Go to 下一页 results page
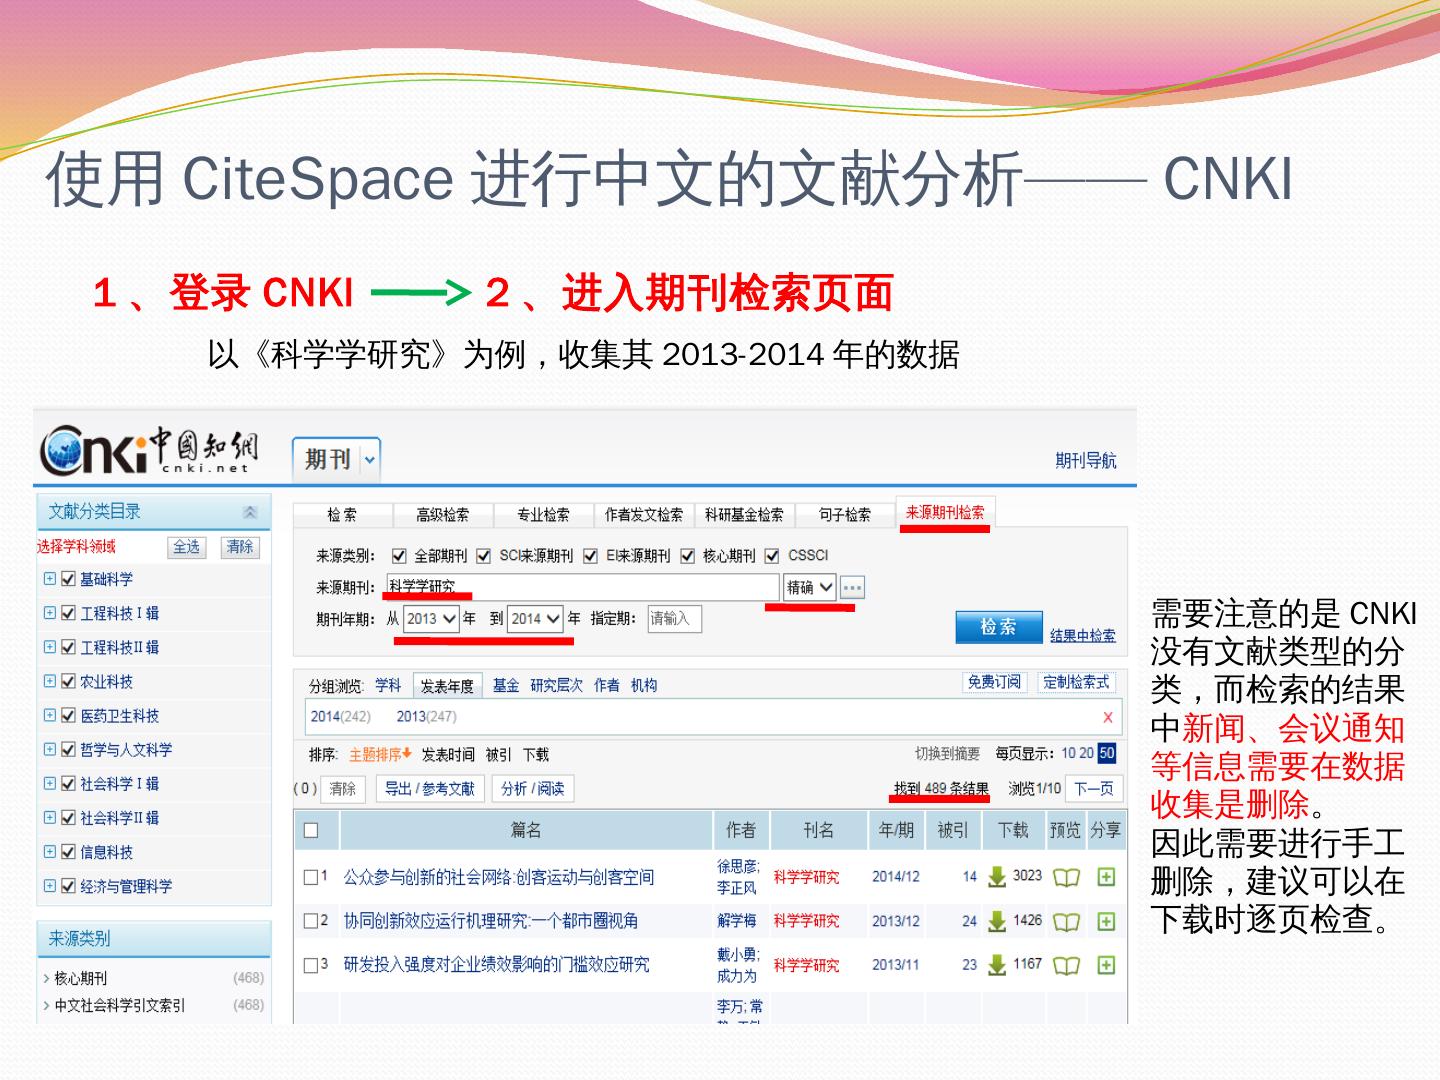The image size is (1440, 1080). [1094, 789]
